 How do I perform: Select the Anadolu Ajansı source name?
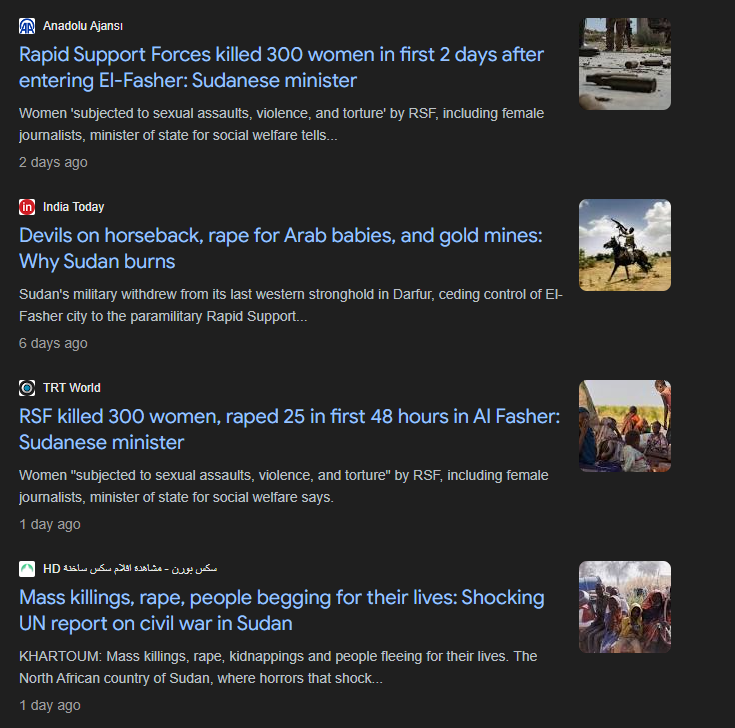click(83, 26)
